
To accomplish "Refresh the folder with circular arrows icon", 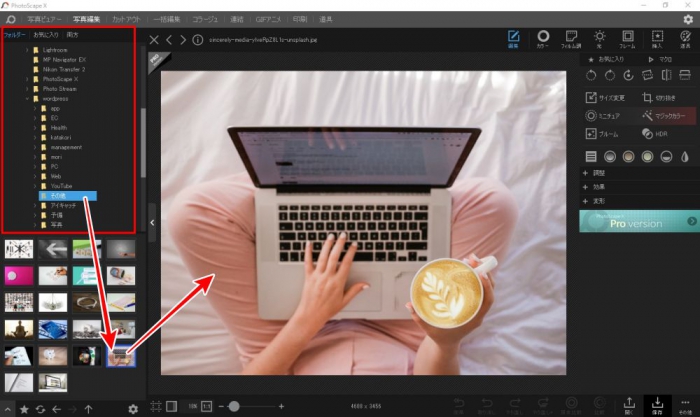I will [x=41, y=409].
